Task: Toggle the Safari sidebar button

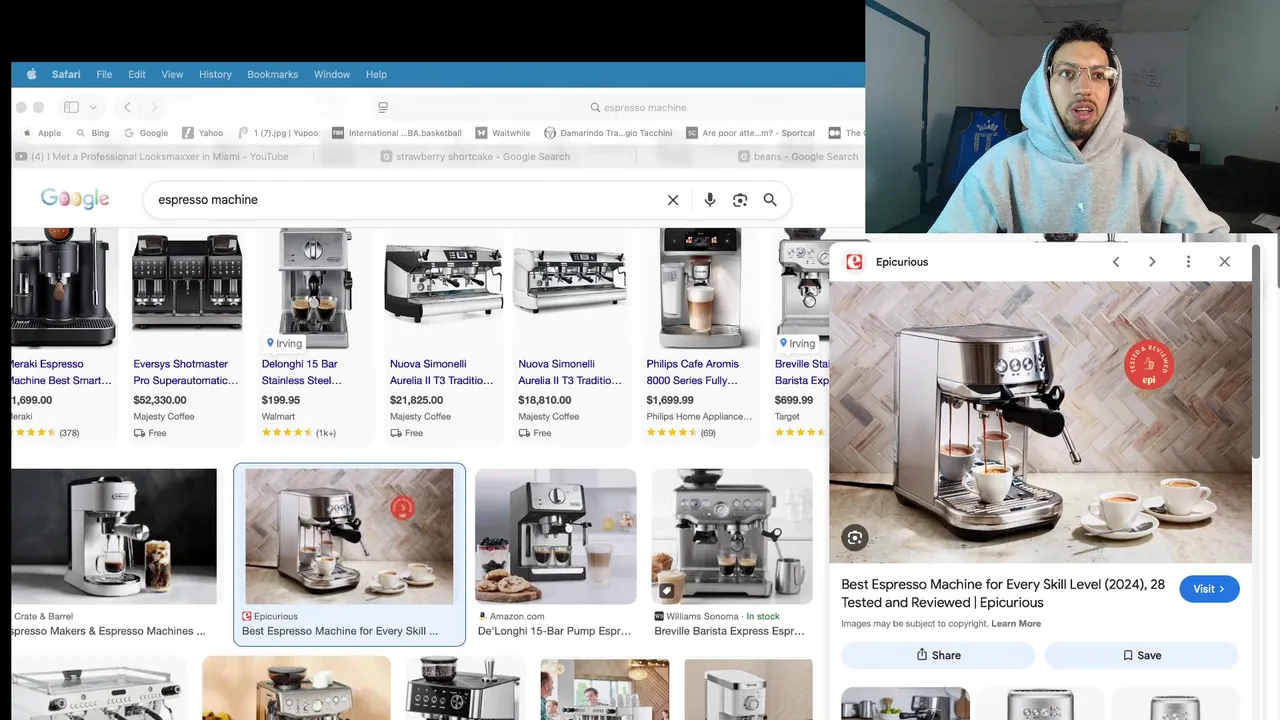Action: click(71, 107)
